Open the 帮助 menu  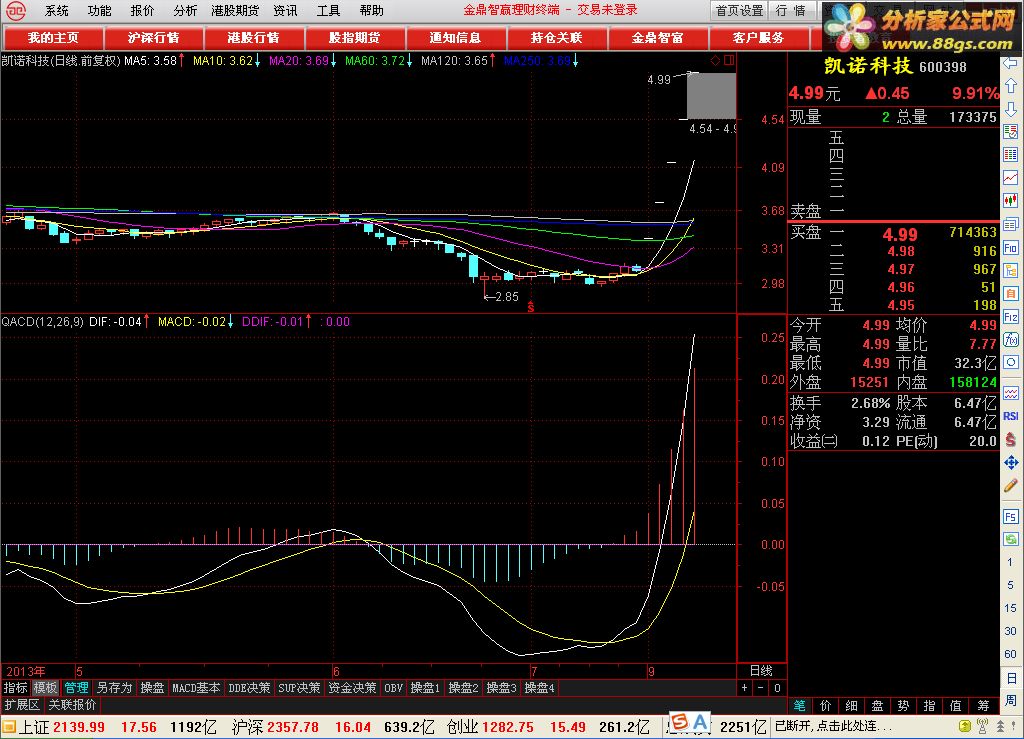click(372, 10)
